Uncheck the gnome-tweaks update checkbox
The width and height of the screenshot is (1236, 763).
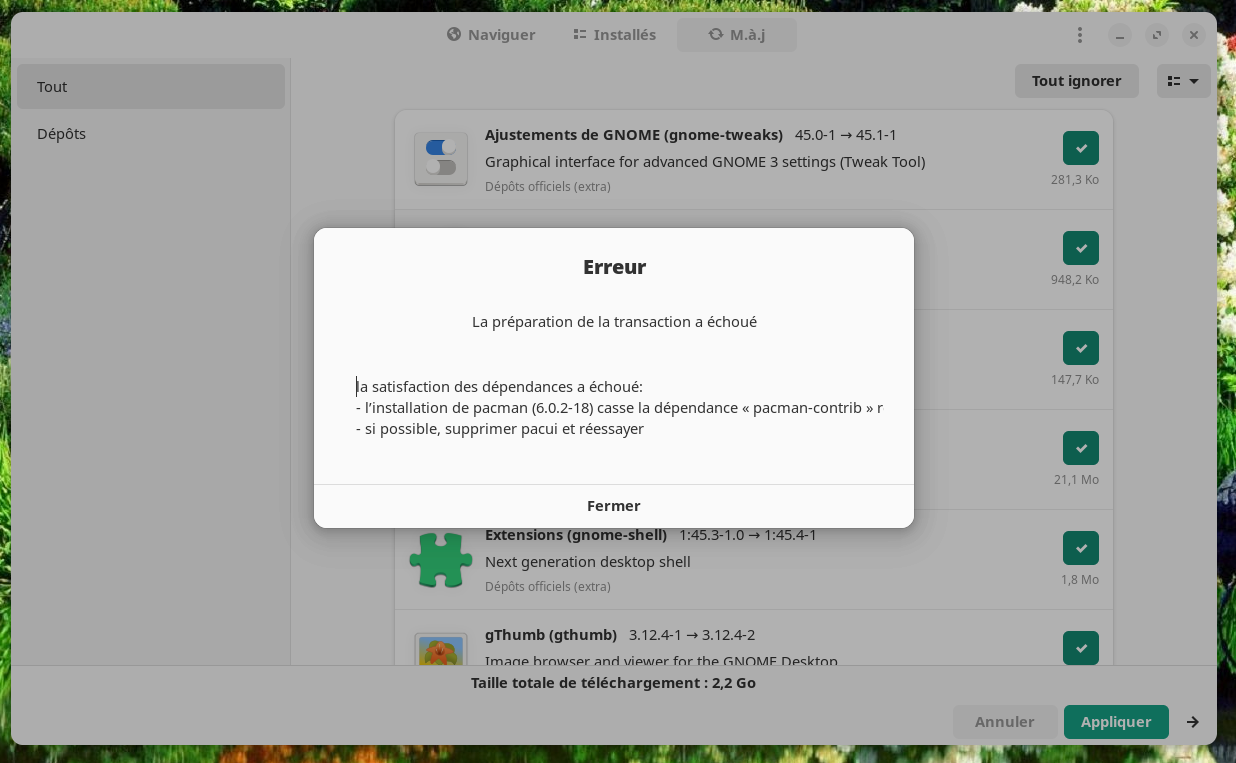[1081, 148]
